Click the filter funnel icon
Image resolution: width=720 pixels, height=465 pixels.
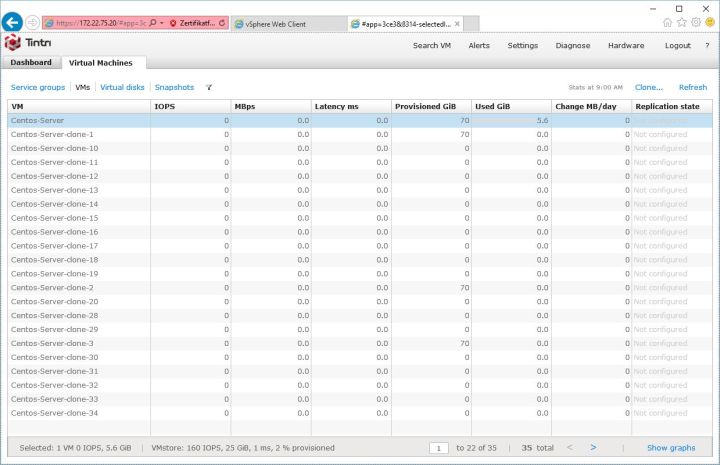tap(209, 88)
